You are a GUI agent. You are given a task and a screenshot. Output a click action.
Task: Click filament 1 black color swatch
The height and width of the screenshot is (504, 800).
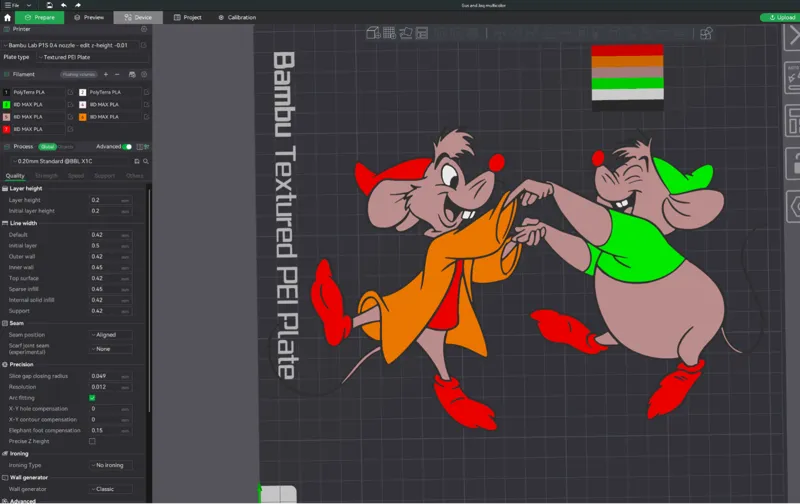pyautogui.click(x=6, y=92)
